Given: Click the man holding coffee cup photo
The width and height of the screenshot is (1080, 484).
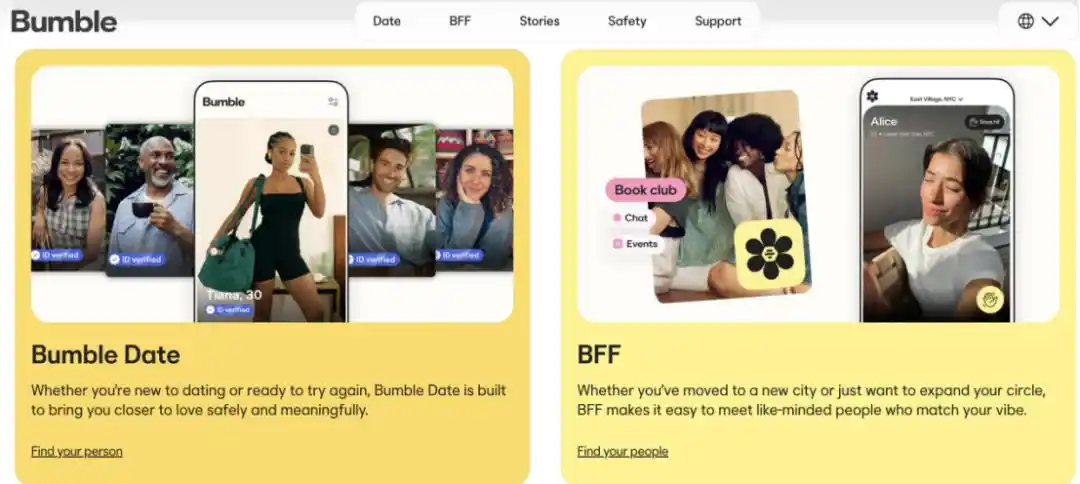Looking at the screenshot, I should (149, 200).
